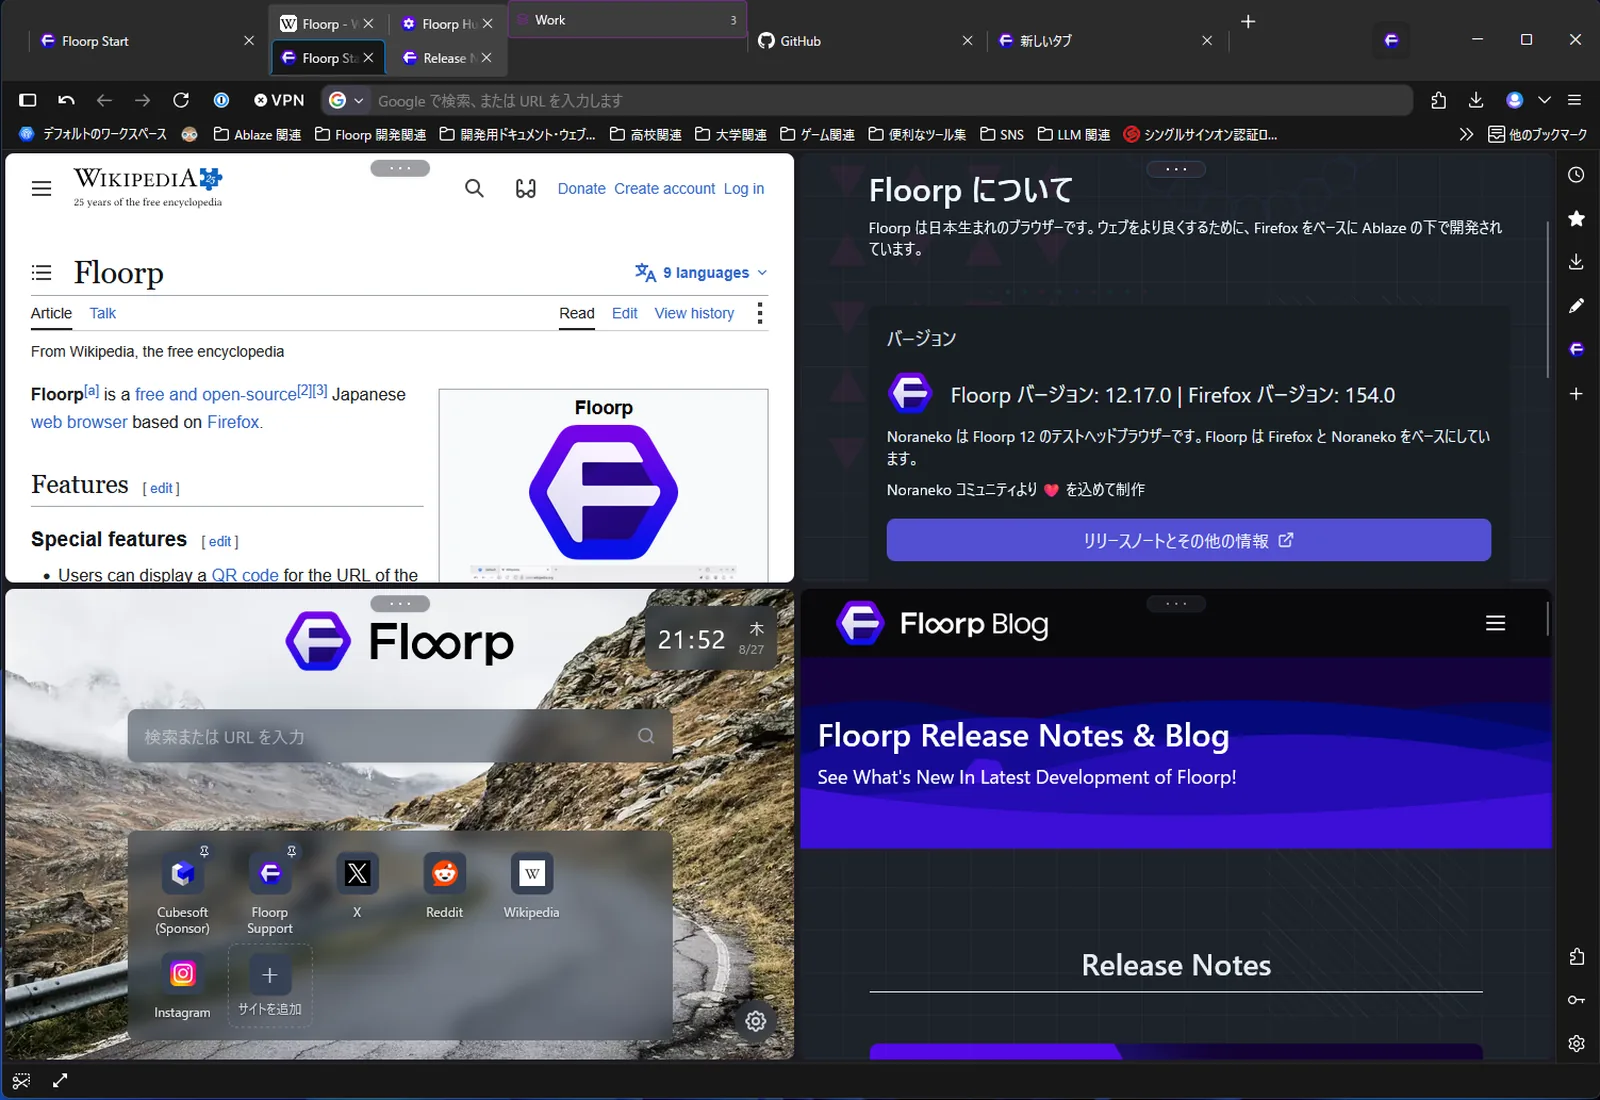Click the blue password manager toolbar icon

click(x=221, y=100)
